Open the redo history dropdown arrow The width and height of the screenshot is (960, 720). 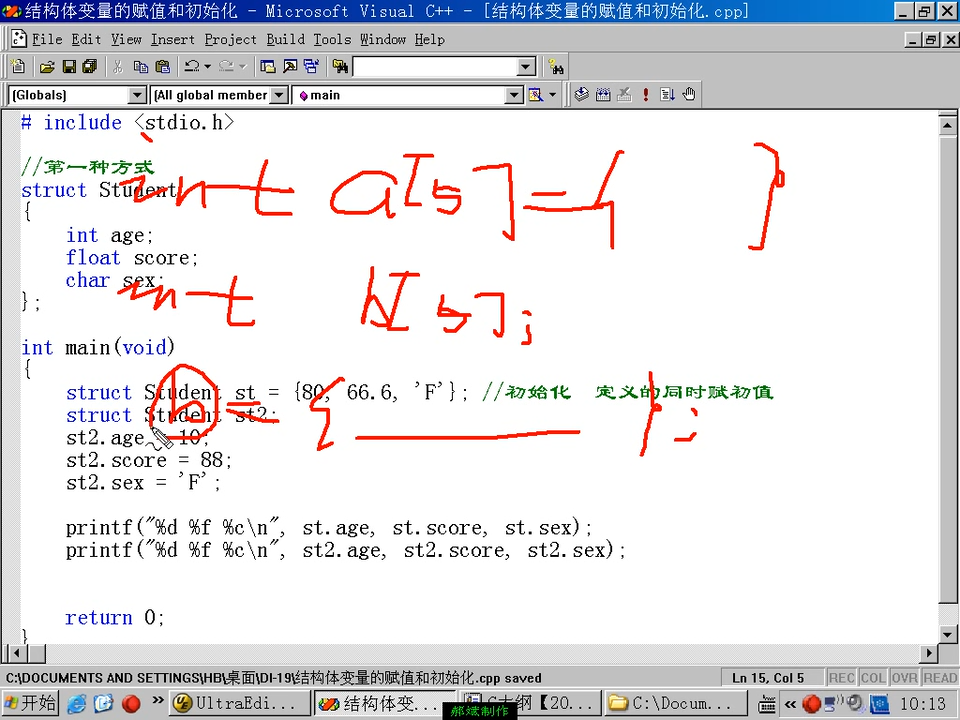(242, 66)
